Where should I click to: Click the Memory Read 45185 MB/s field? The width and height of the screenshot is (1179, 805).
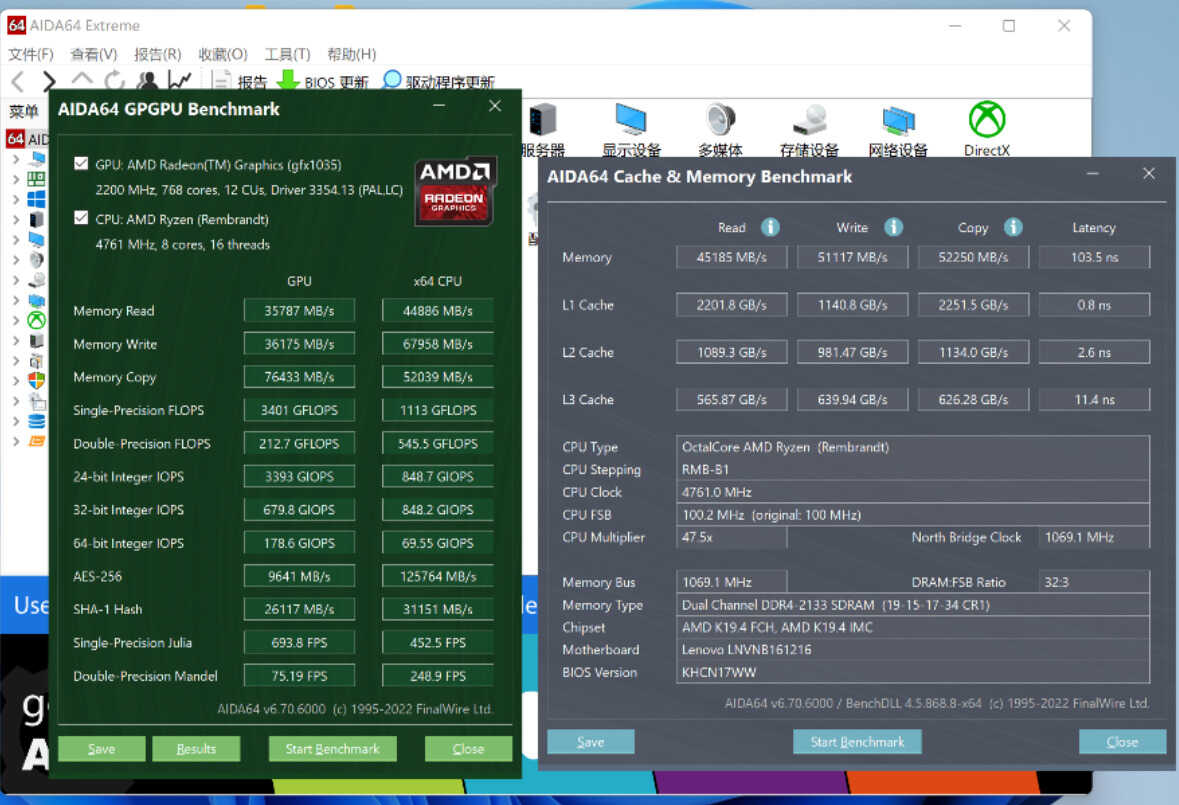732,257
